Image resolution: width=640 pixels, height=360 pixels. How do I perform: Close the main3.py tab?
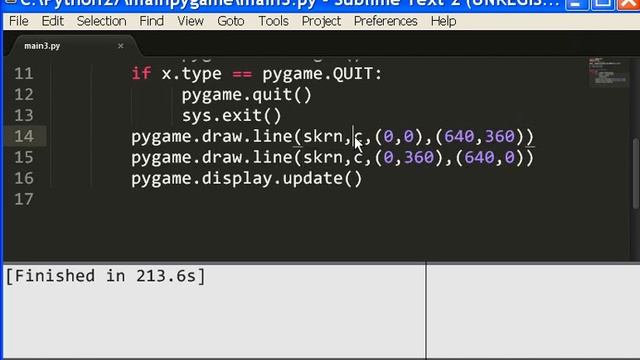(120, 46)
